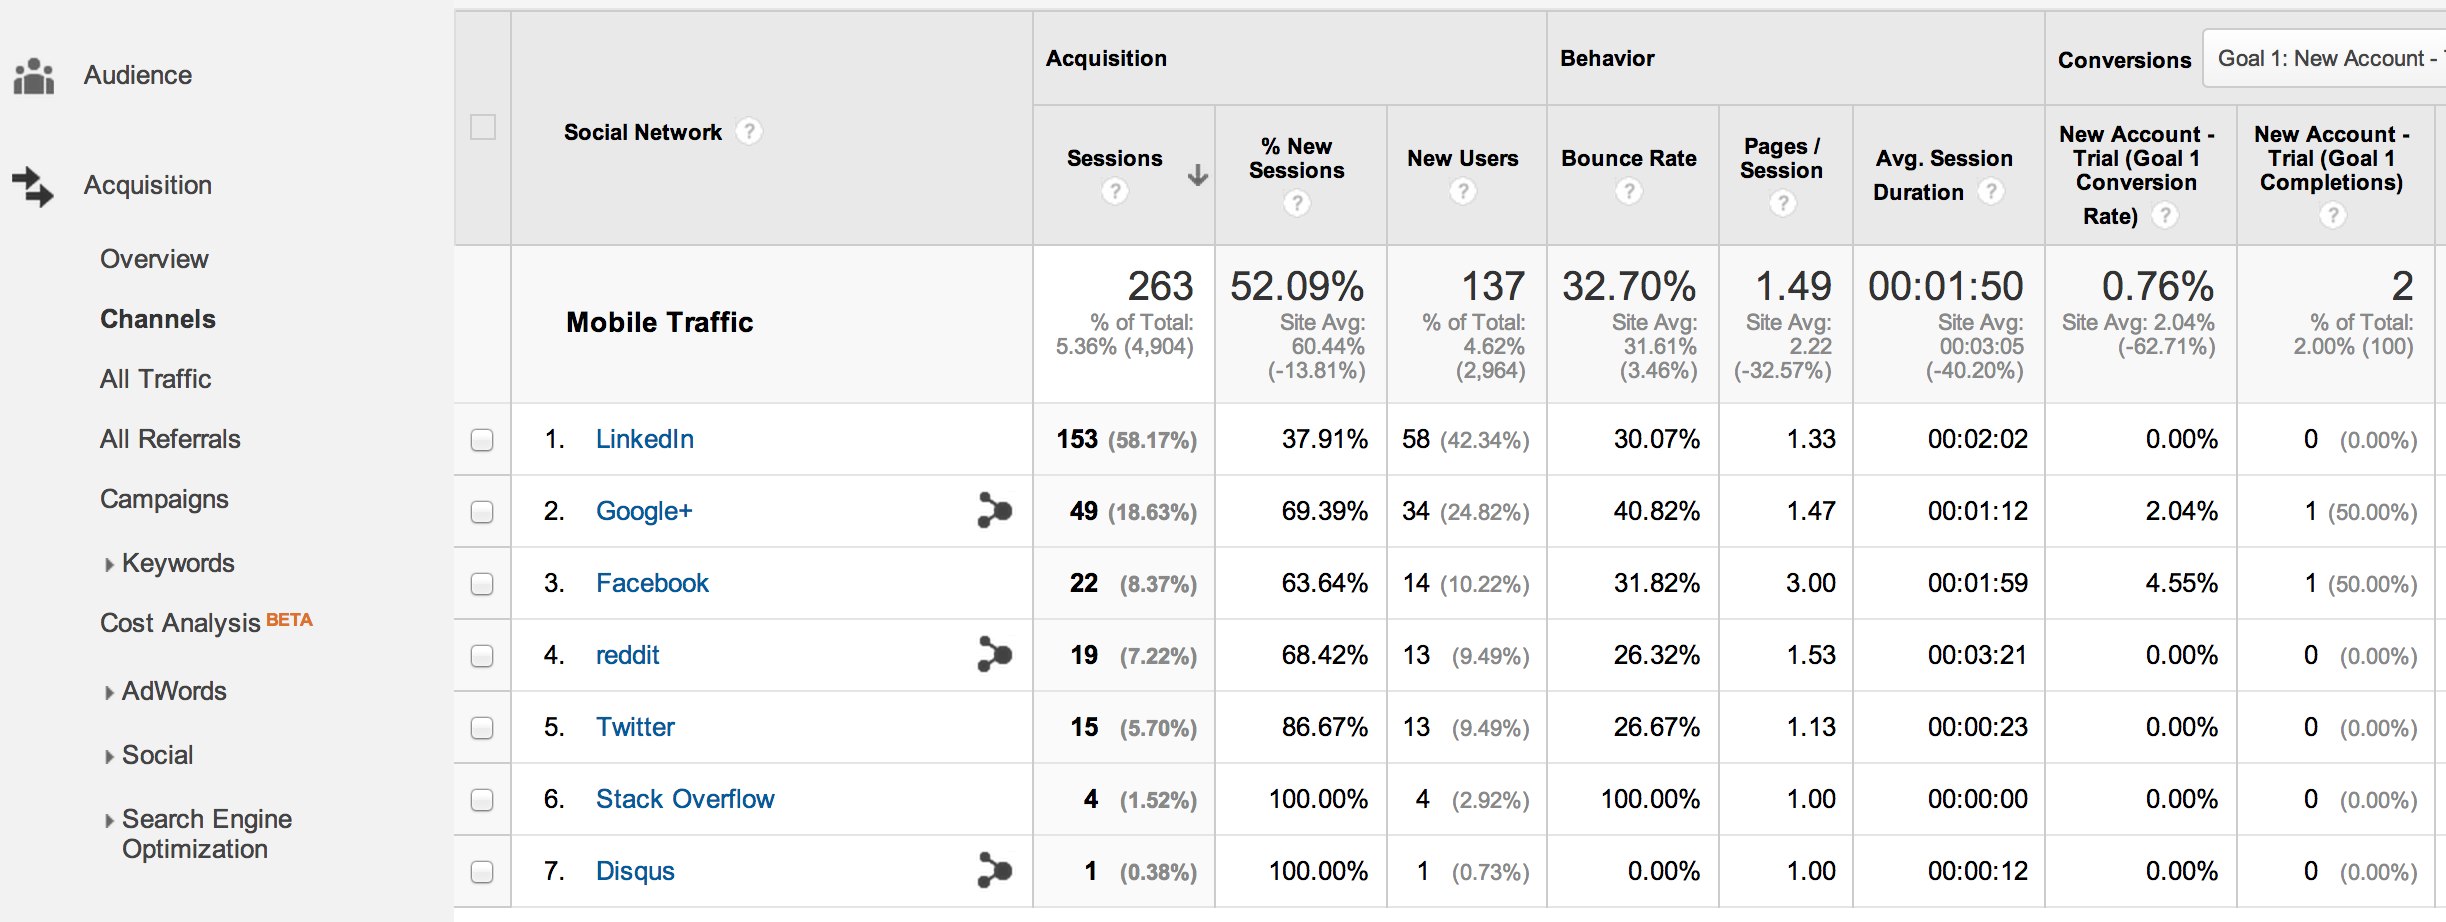Open the Stack Overflow link
This screenshot has height=922, width=2446.
[x=685, y=799]
